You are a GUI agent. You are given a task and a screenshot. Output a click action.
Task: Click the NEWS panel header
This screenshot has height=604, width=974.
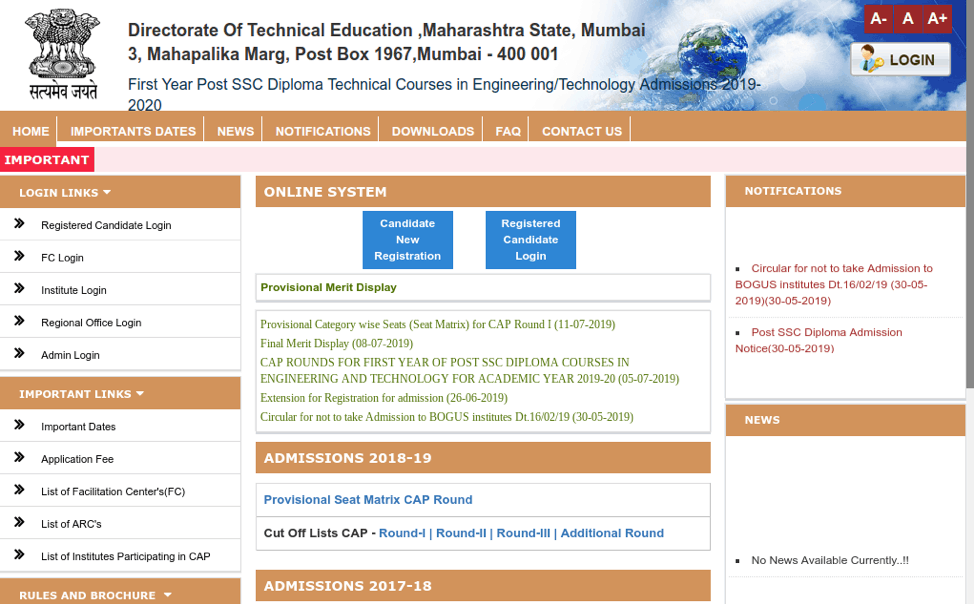845,420
